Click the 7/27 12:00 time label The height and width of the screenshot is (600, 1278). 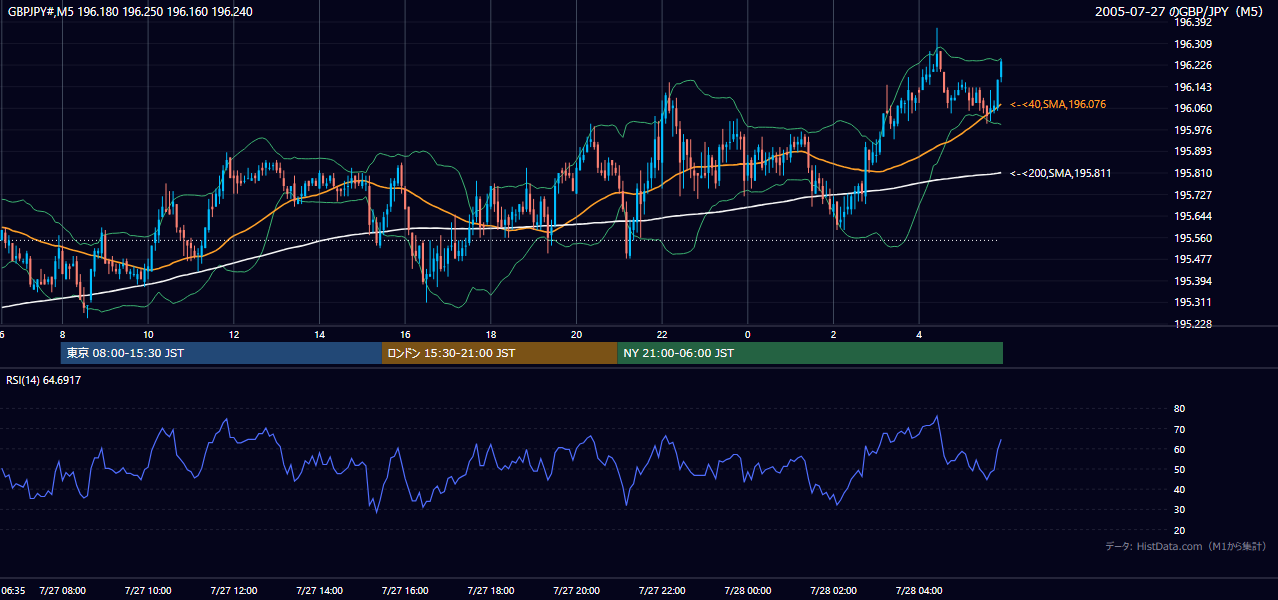pos(234,590)
